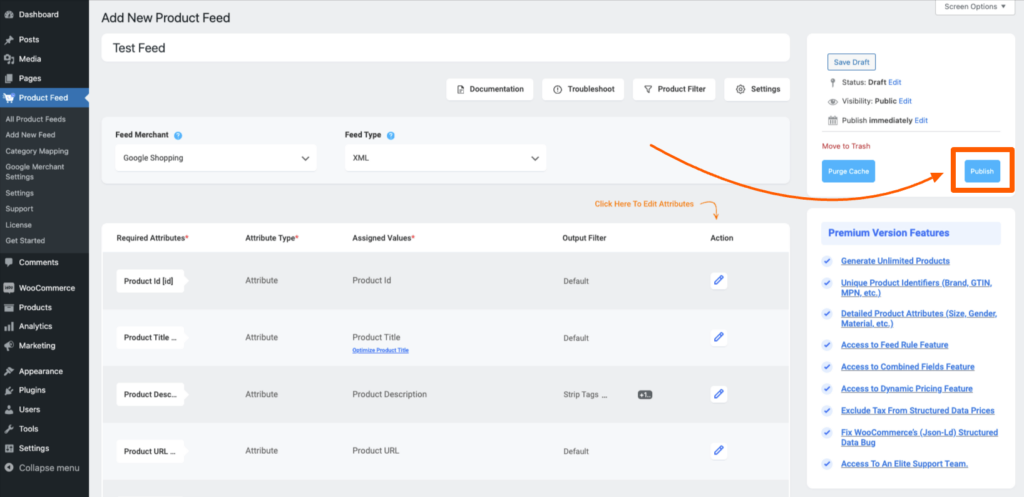The image size is (1024, 497).
Task: Edit the Product URL row pencil icon
Action: pos(719,451)
